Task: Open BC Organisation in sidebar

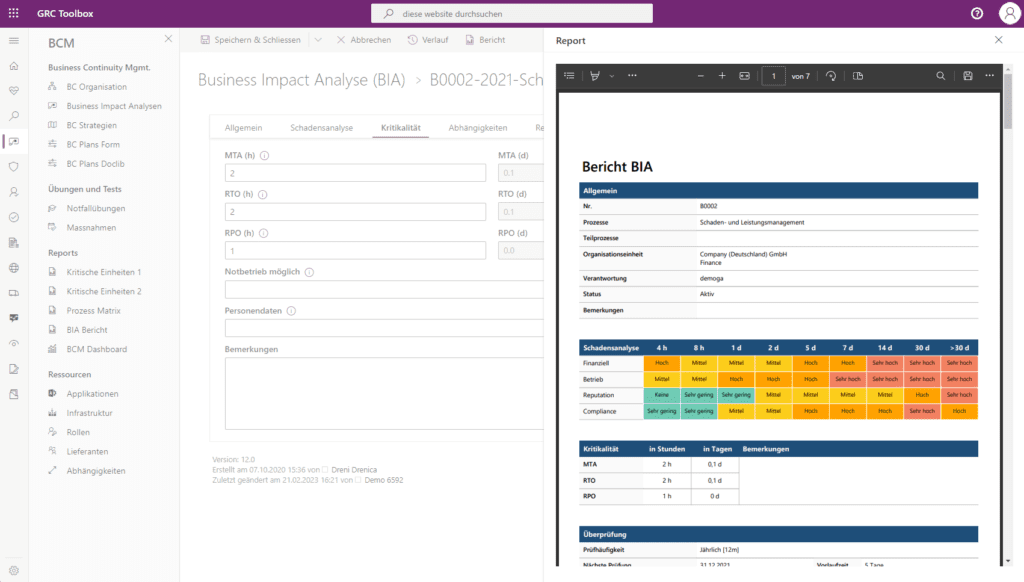Action: coord(97,86)
